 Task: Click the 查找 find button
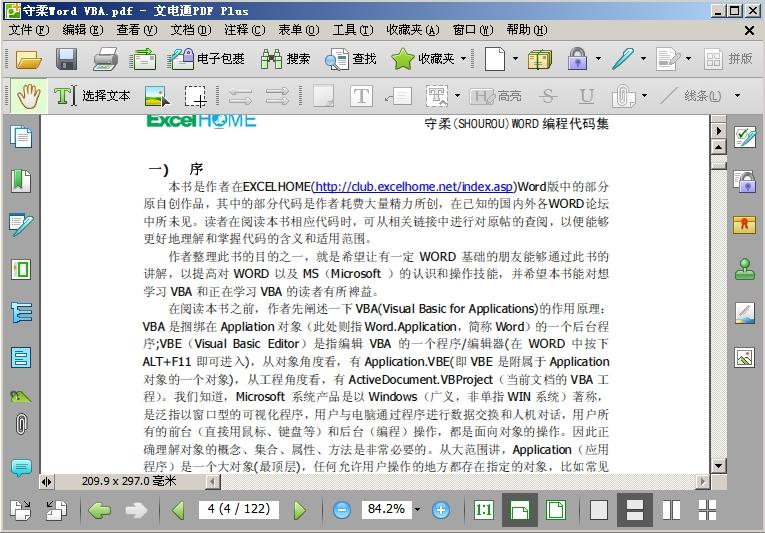pyautogui.click(x=351, y=59)
